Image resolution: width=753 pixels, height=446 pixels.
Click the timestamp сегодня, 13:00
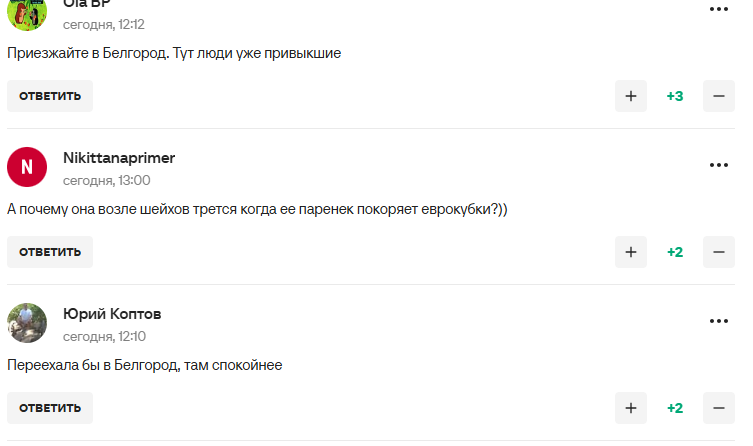pyautogui.click(x=107, y=180)
